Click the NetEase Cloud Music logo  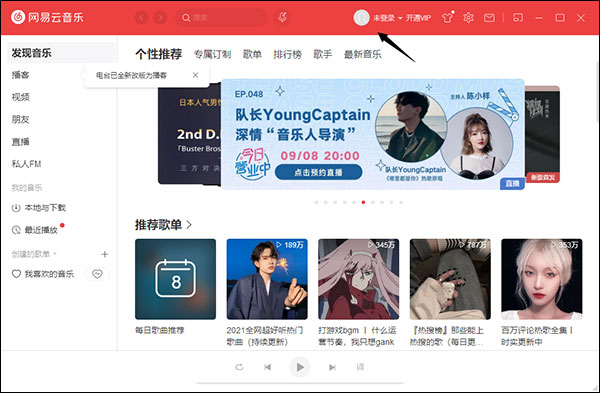47,17
